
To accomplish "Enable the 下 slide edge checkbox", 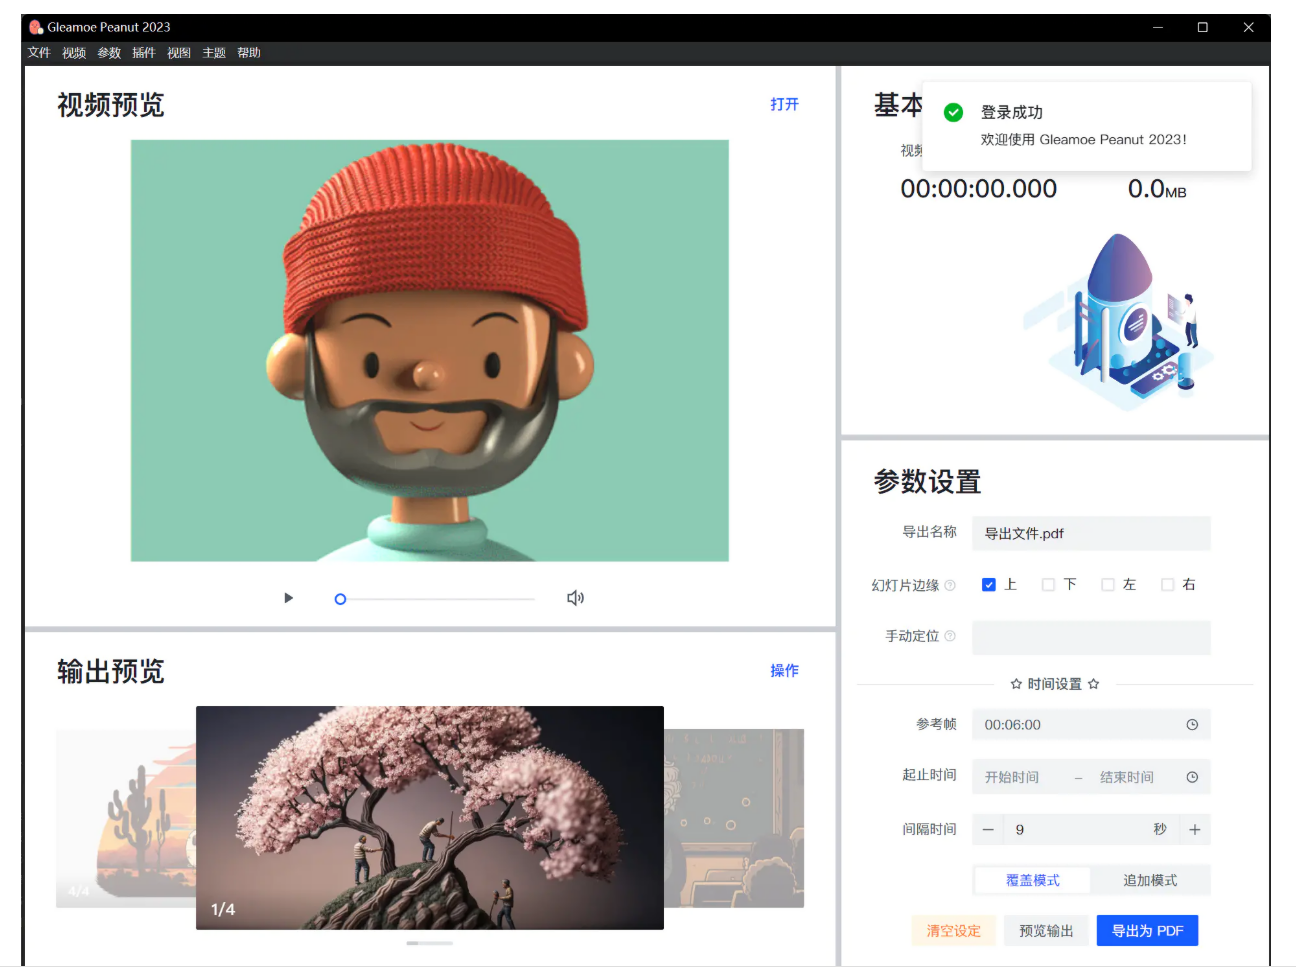I will (1048, 585).
